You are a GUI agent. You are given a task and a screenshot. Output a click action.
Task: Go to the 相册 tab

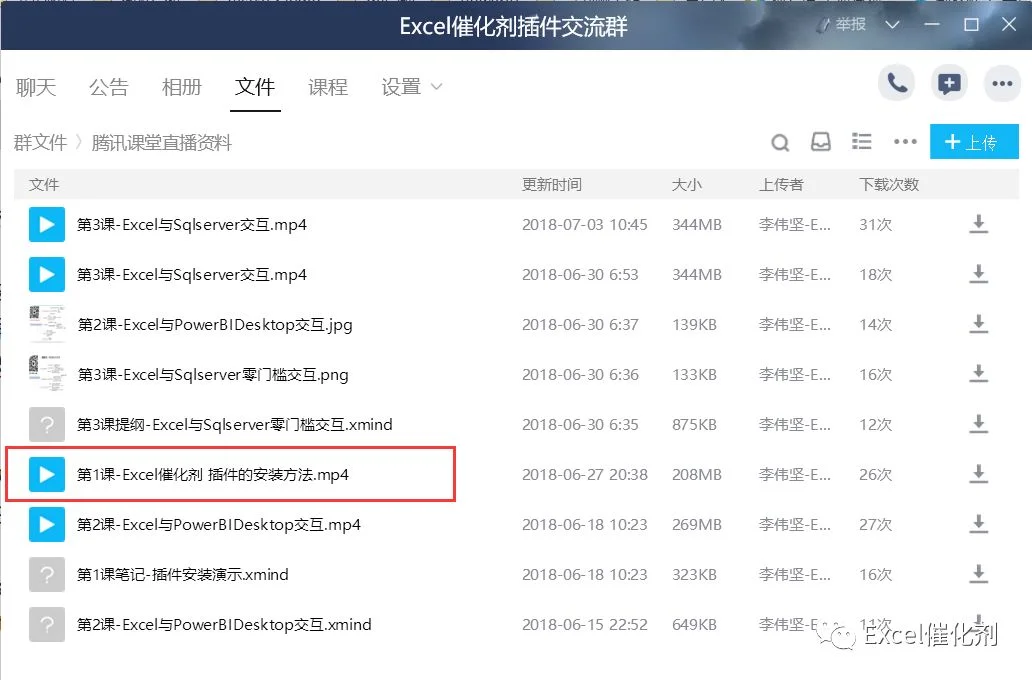click(x=182, y=86)
